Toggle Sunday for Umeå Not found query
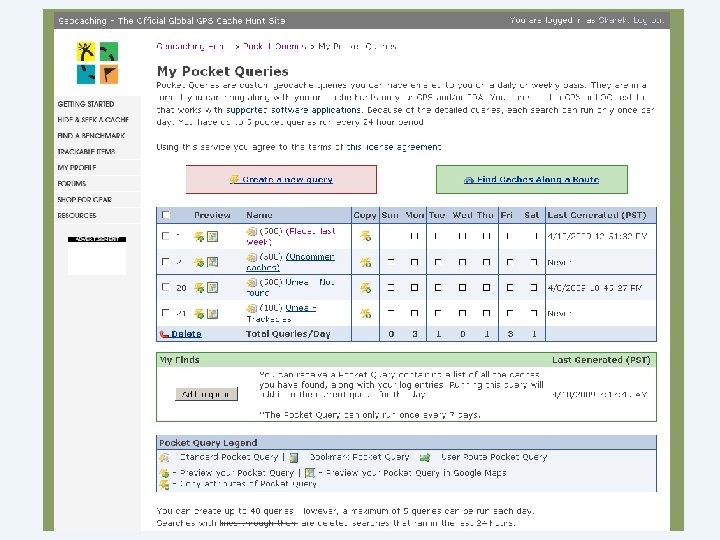This screenshot has width=720, height=540. tap(391, 287)
